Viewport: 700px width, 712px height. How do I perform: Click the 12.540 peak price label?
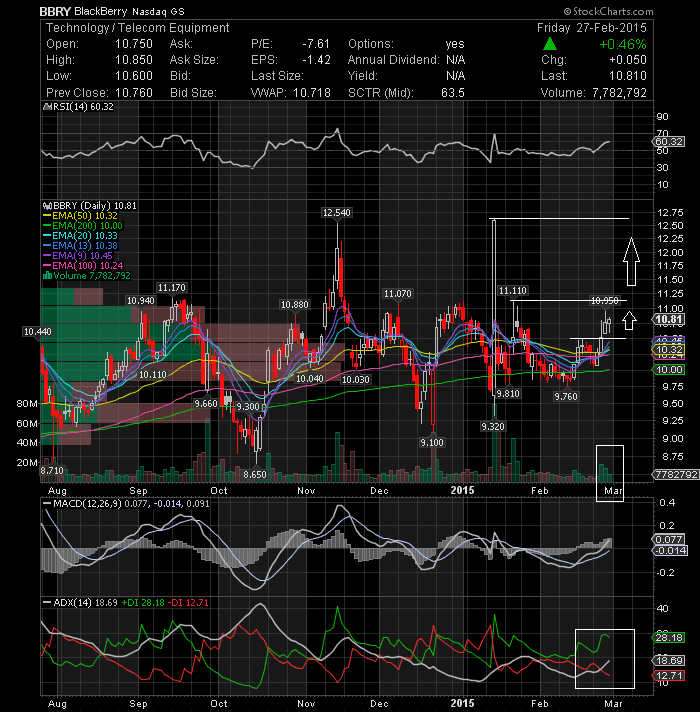pyautogui.click(x=336, y=213)
